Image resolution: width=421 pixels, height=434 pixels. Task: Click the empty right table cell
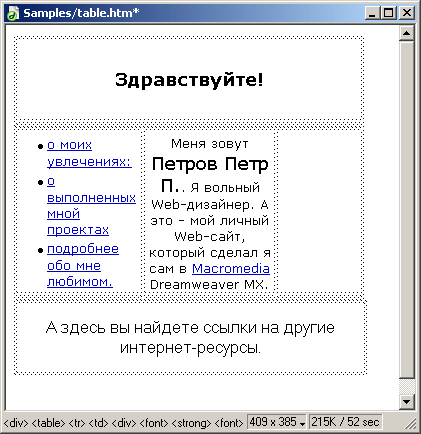[x=319, y=211]
